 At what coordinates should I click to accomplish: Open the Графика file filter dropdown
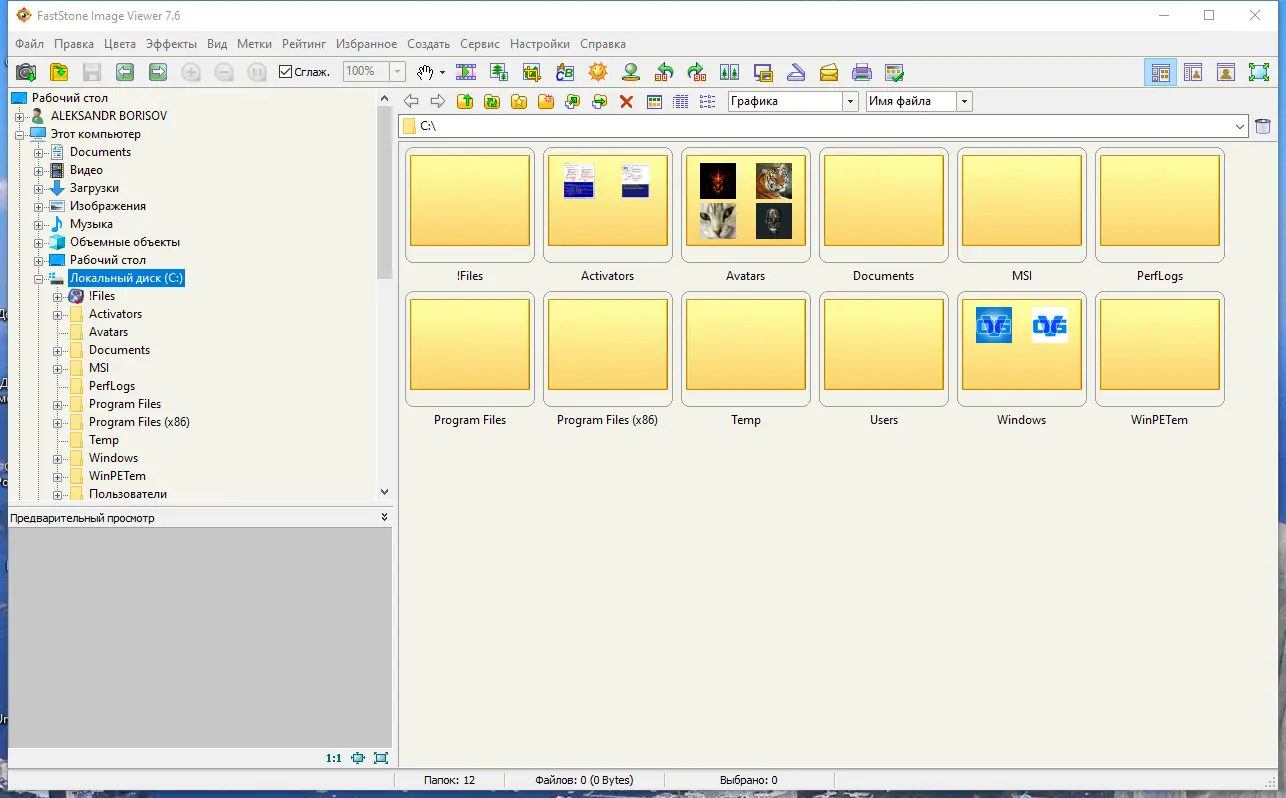pos(850,101)
